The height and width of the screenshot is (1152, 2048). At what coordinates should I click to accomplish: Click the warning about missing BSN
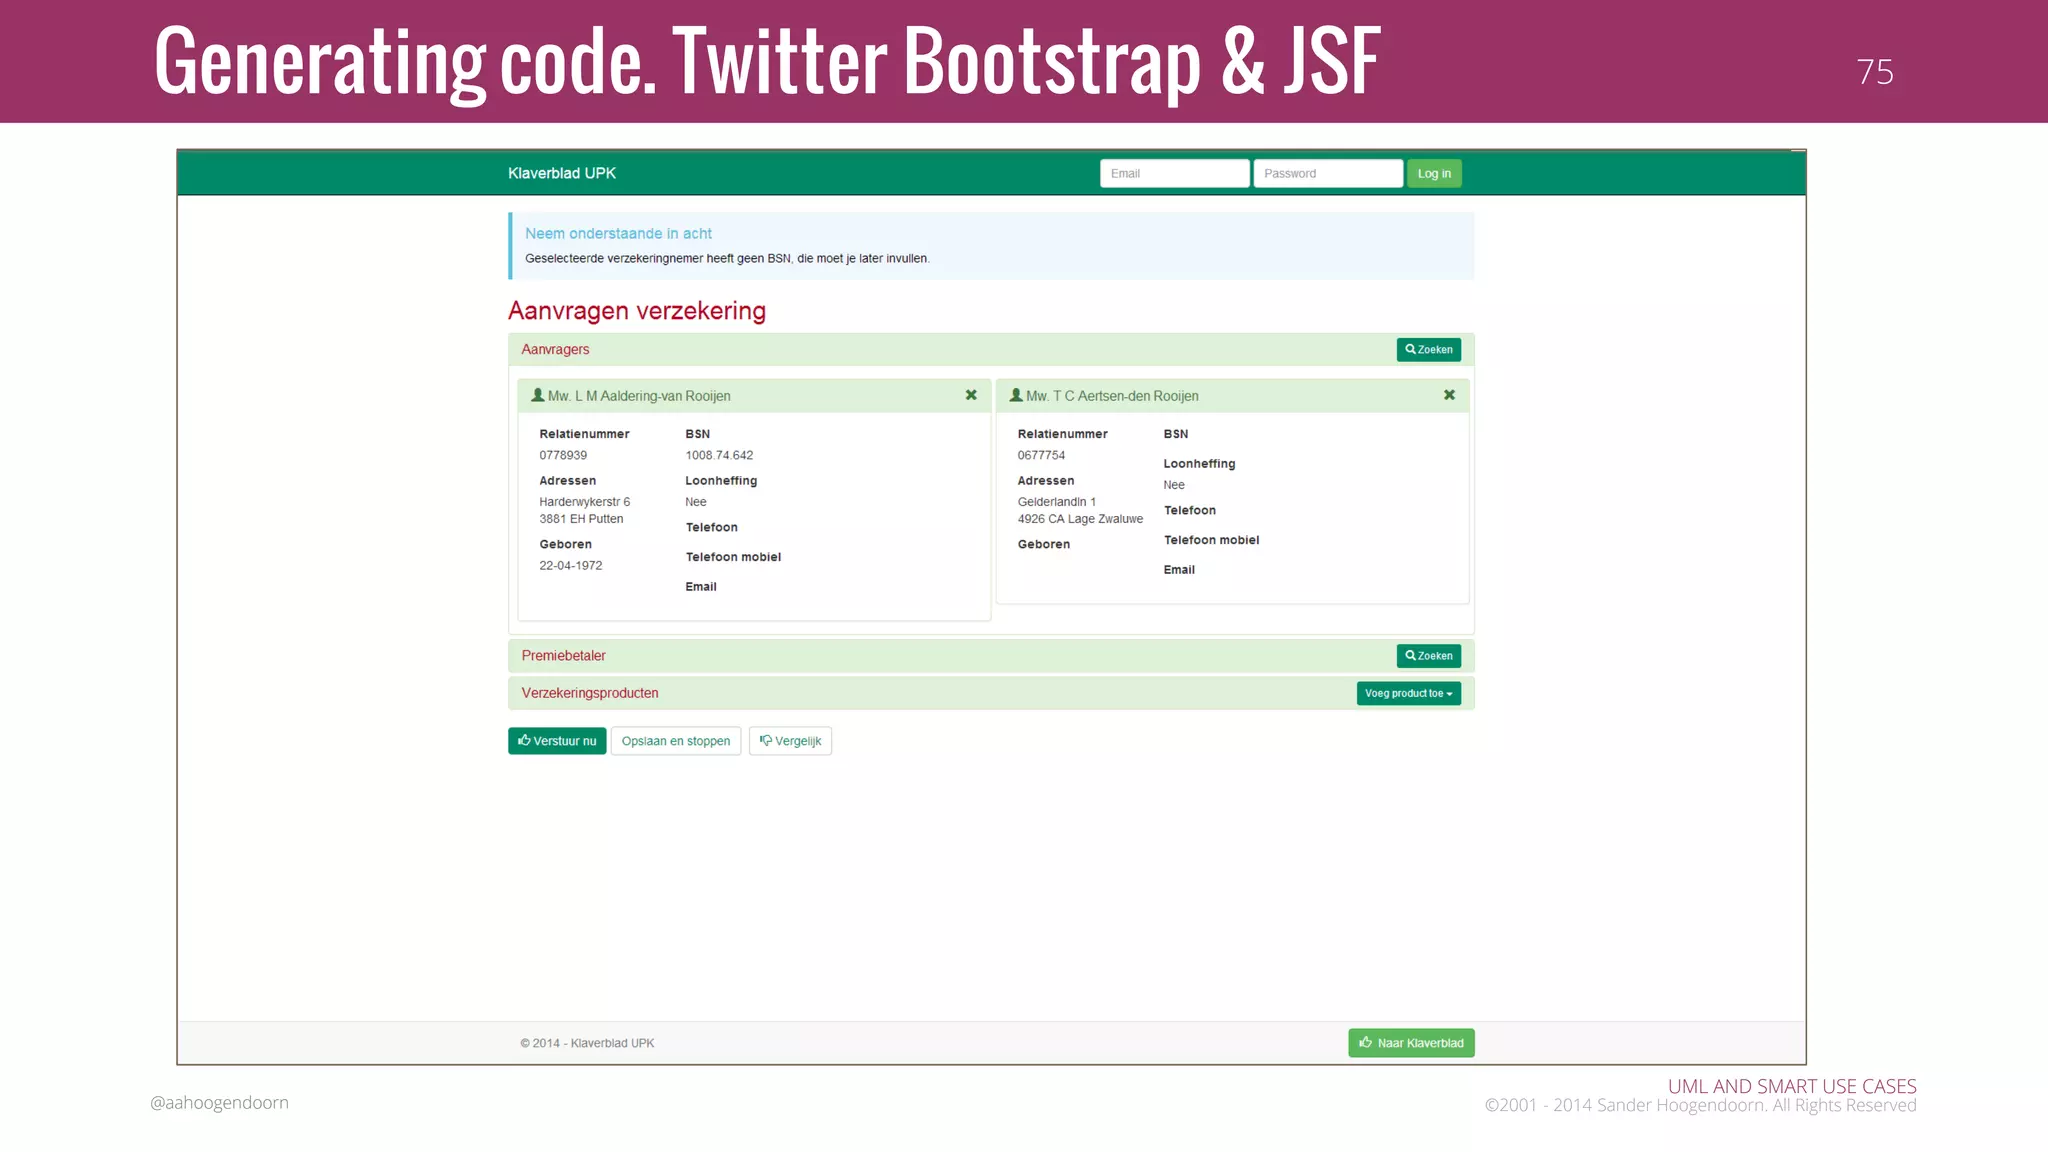(727, 258)
